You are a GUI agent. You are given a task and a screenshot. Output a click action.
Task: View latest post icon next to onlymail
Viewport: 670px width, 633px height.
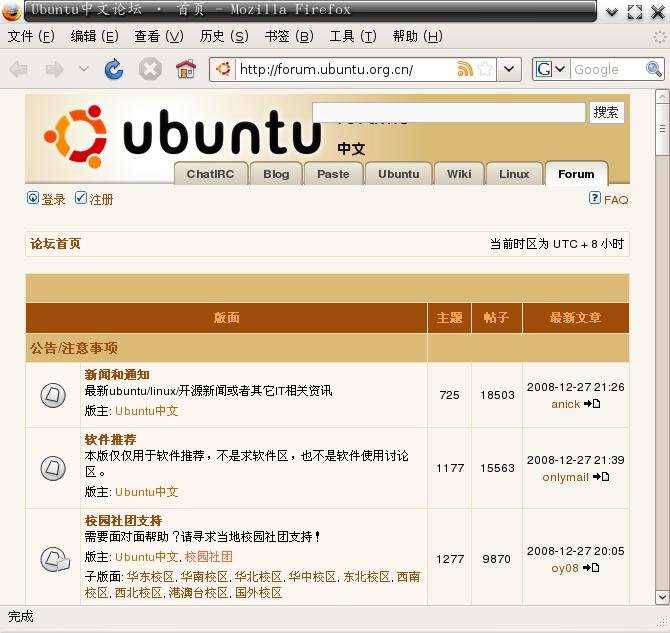click(601, 477)
